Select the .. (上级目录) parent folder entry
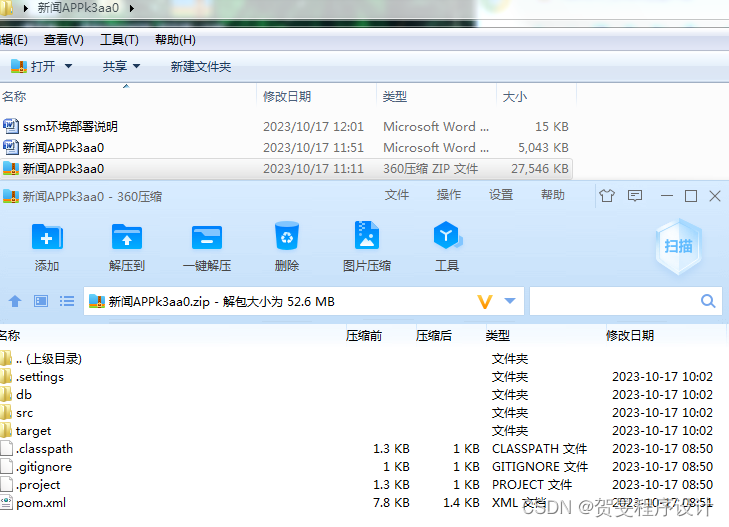729x527 pixels. pos(48,359)
